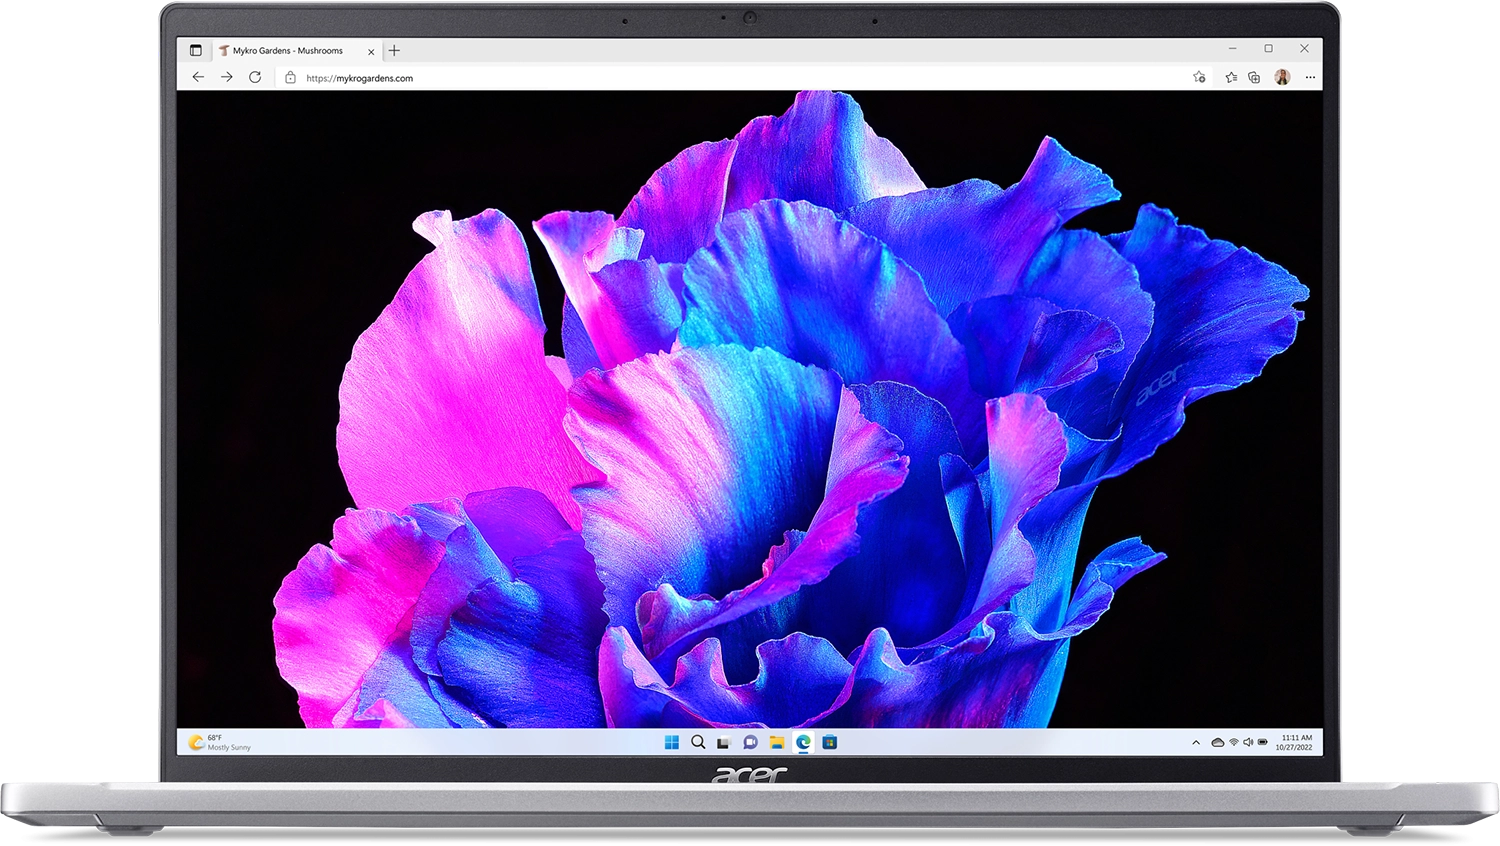This screenshot has width=1500, height=846.
Task: Refresh the current page
Action: coord(255,77)
